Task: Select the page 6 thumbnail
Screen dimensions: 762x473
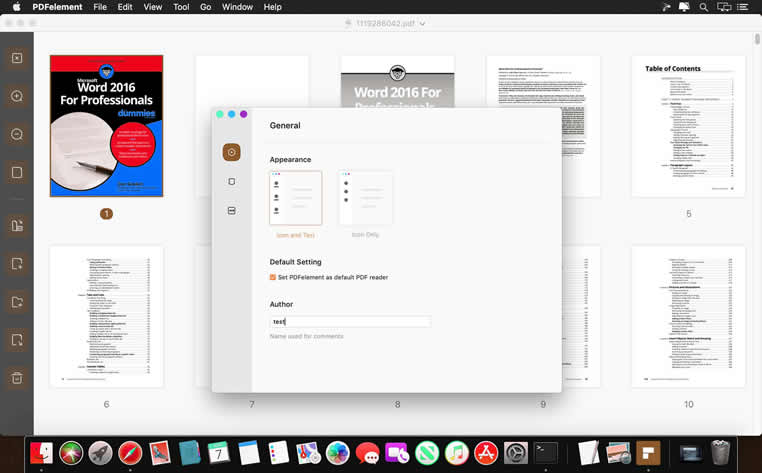Action: tap(106, 316)
